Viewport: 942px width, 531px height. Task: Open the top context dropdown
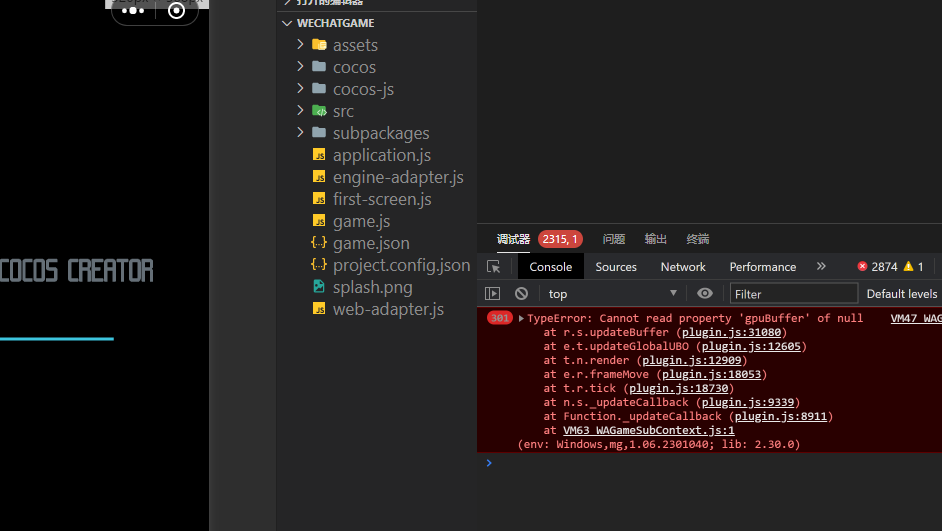(612, 293)
